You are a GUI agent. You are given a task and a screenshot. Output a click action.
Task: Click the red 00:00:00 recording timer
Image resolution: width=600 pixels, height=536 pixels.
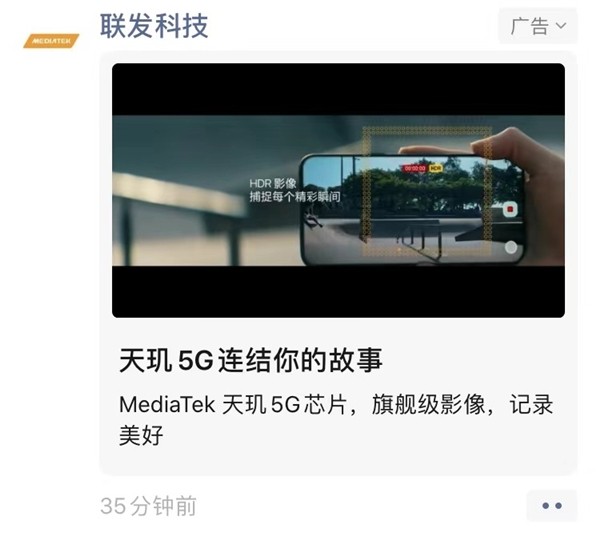coord(415,168)
